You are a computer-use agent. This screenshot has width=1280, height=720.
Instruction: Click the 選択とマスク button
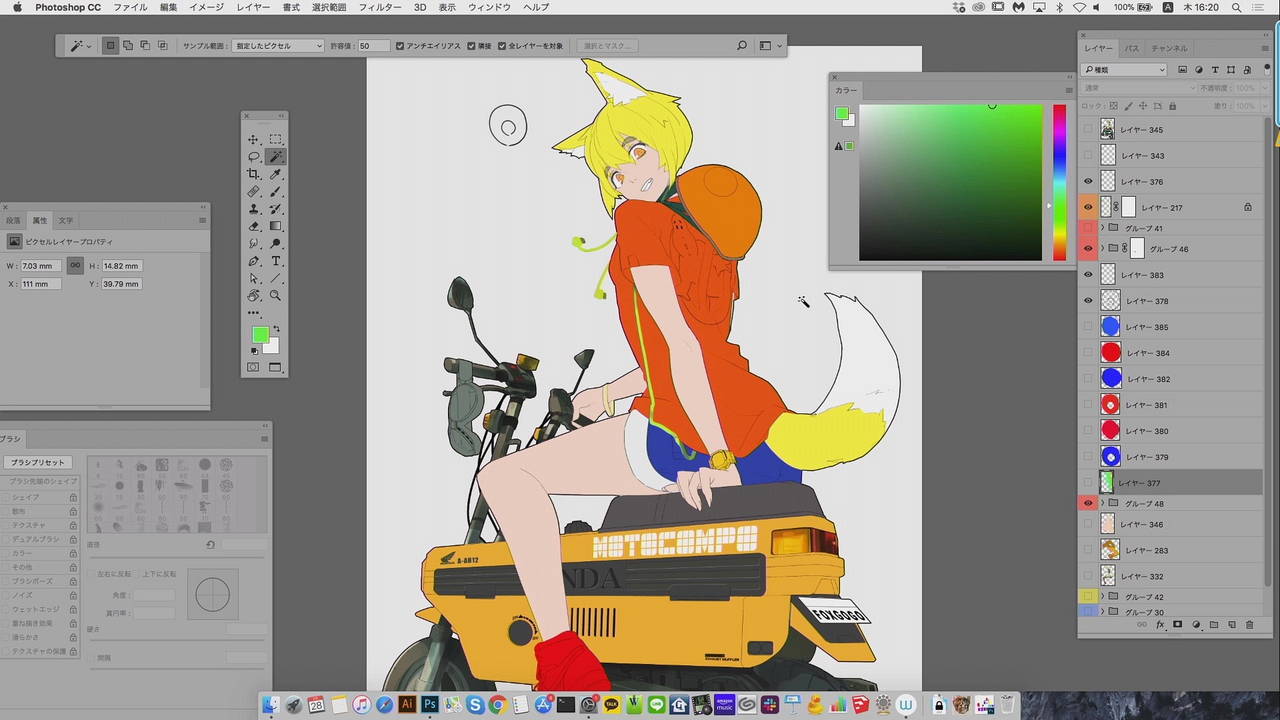point(608,46)
